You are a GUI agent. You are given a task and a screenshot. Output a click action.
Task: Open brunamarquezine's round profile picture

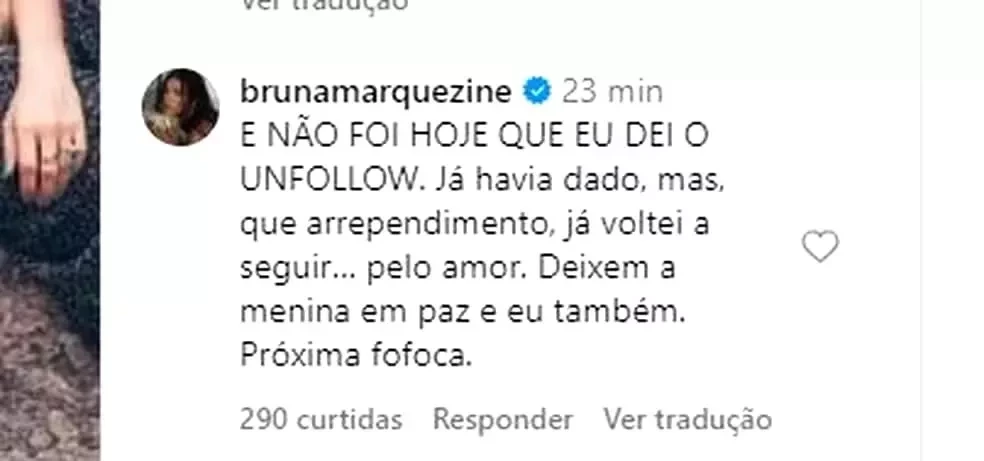pyautogui.click(x=181, y=107)
